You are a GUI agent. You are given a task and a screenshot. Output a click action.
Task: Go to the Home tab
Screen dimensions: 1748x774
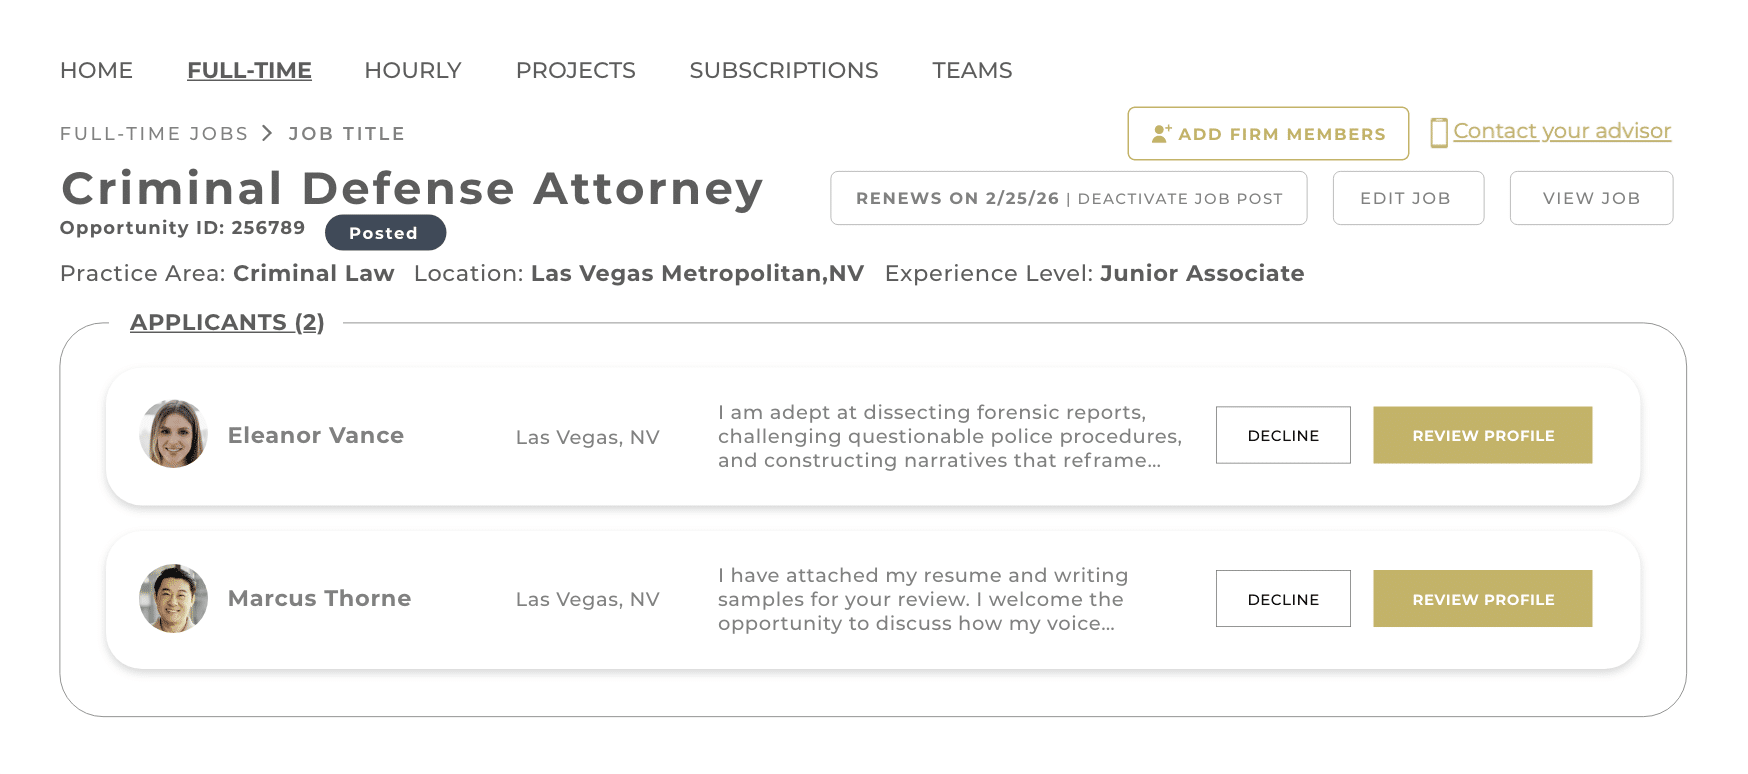[96, 70]
